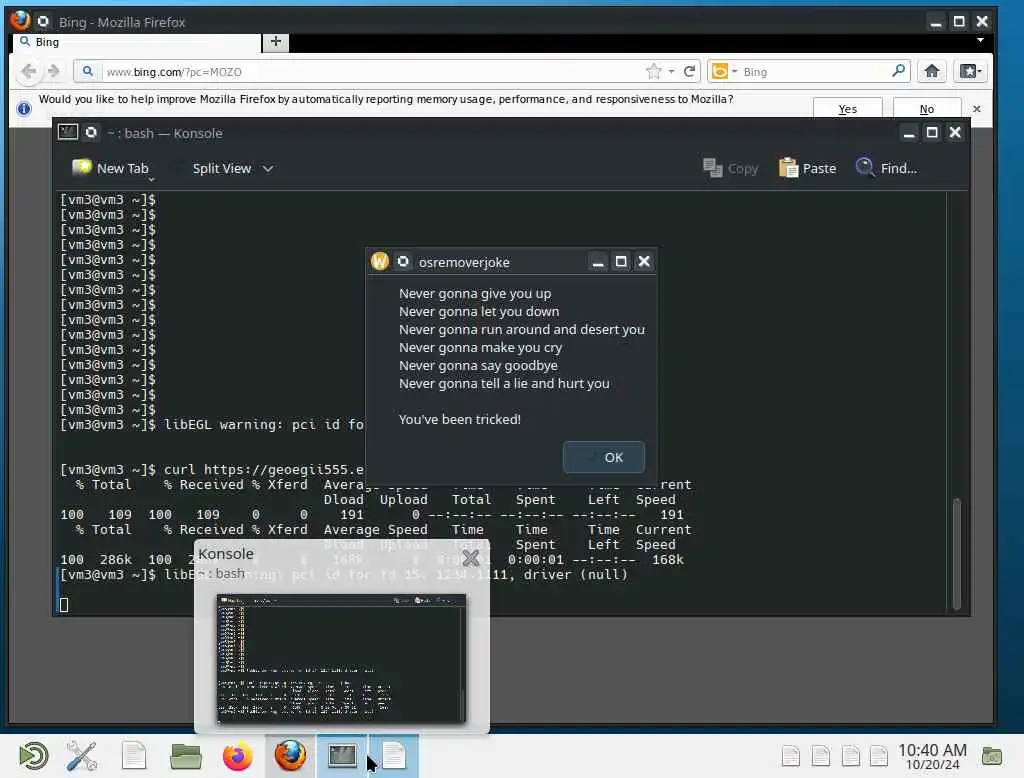Click the info icon on notification bar
Viewport: 1024px width, 778px height.
(24, 108)
